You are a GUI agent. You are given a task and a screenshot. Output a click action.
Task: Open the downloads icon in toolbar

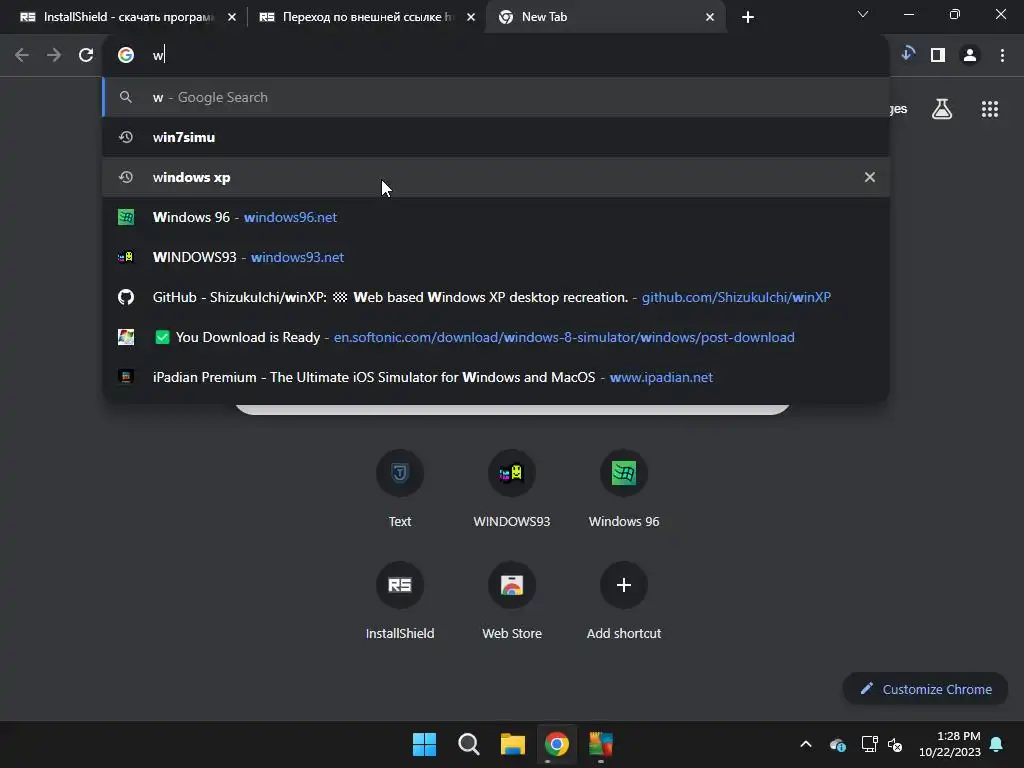tap(907, 55)
